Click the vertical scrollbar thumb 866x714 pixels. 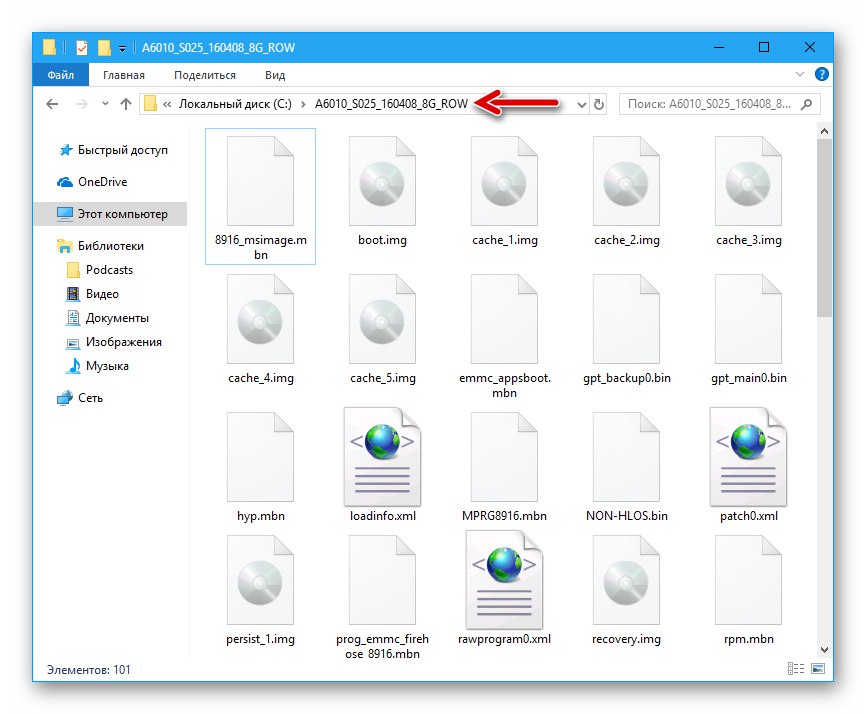click(824, 228)
